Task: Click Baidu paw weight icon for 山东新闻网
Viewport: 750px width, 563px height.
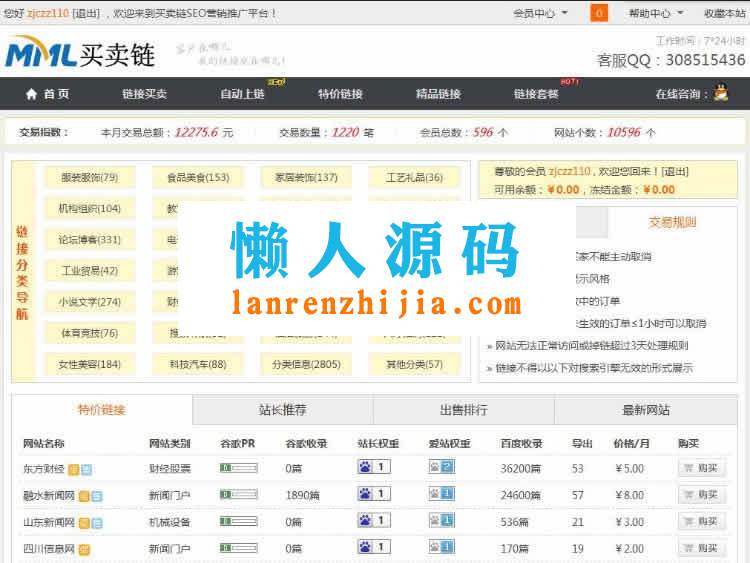Action: pos(374,520)
